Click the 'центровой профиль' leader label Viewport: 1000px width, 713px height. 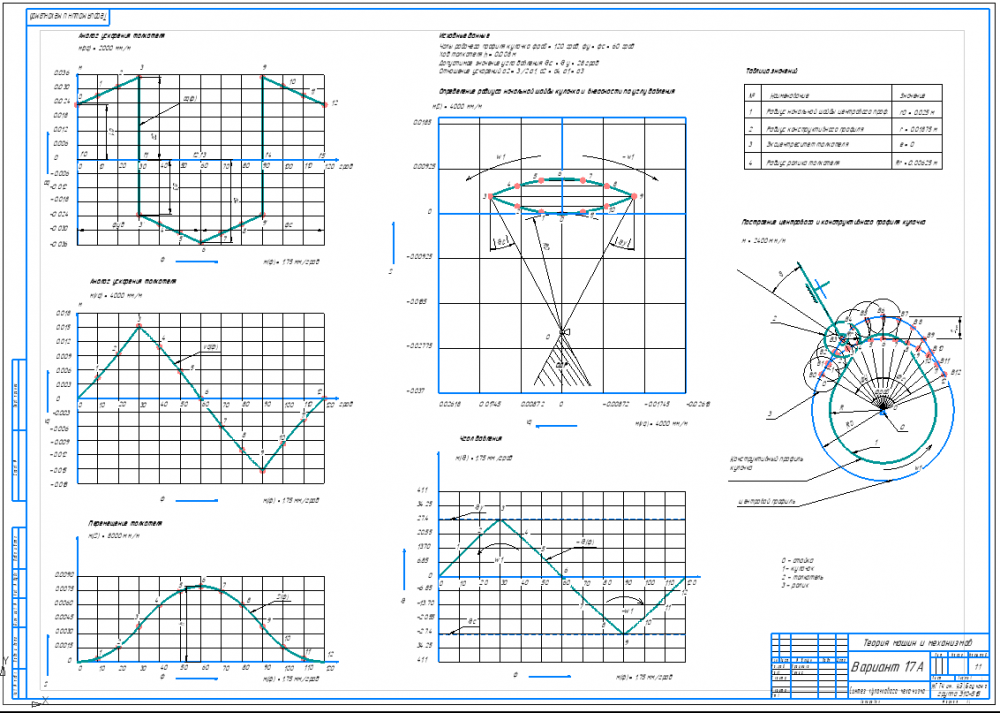(767, 502)
